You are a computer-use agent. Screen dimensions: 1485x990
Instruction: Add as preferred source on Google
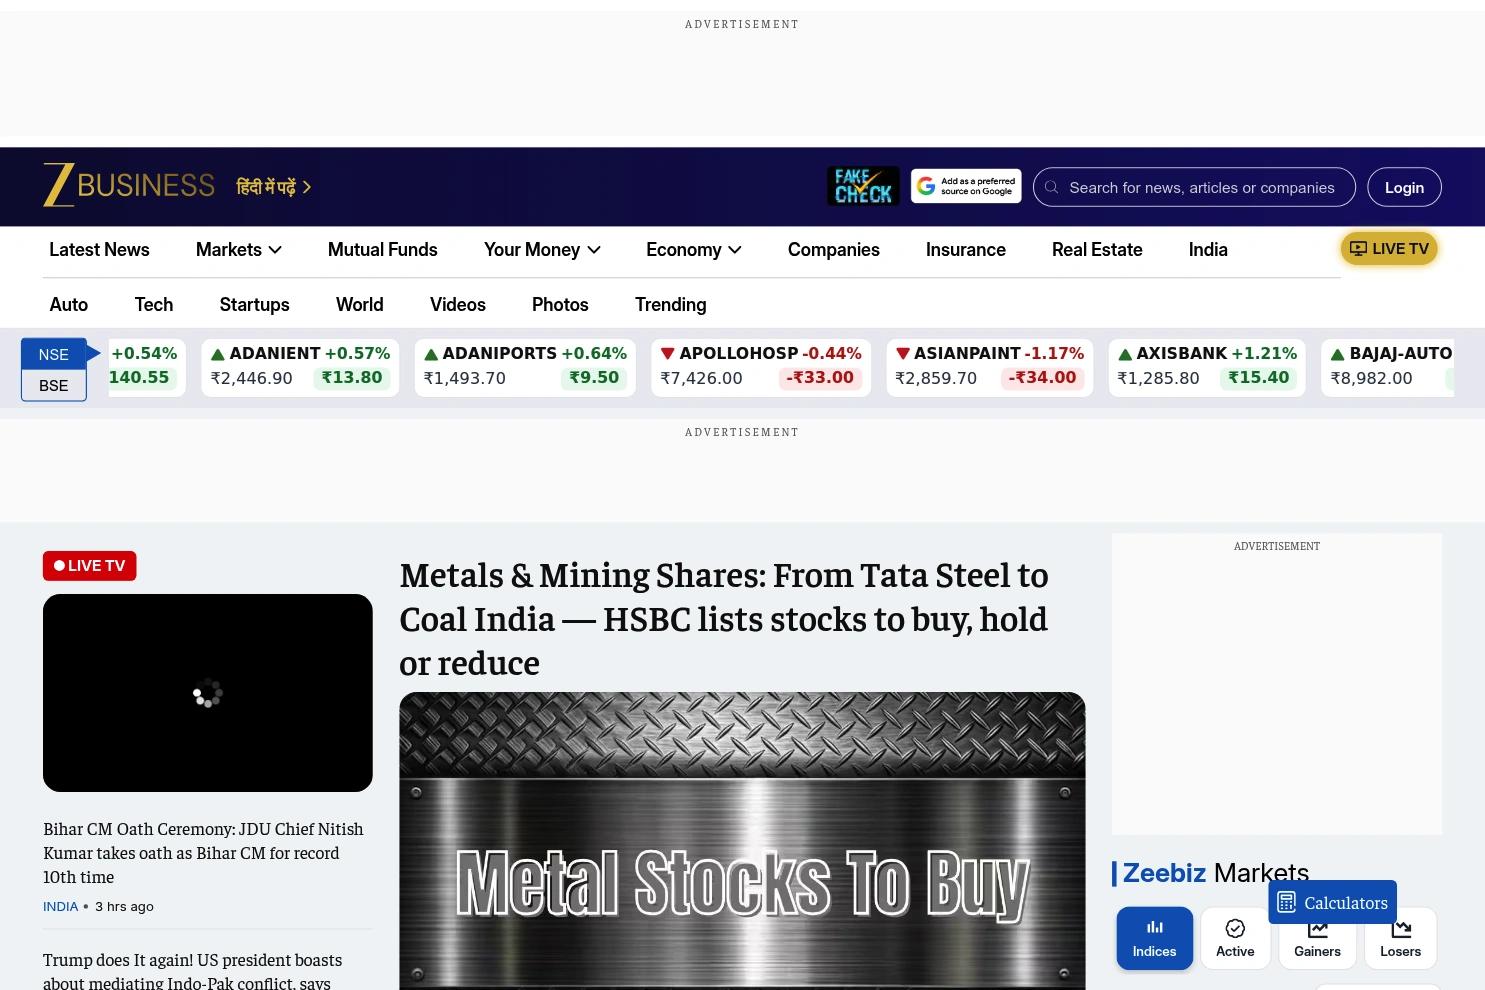click(x=966, y=187)
